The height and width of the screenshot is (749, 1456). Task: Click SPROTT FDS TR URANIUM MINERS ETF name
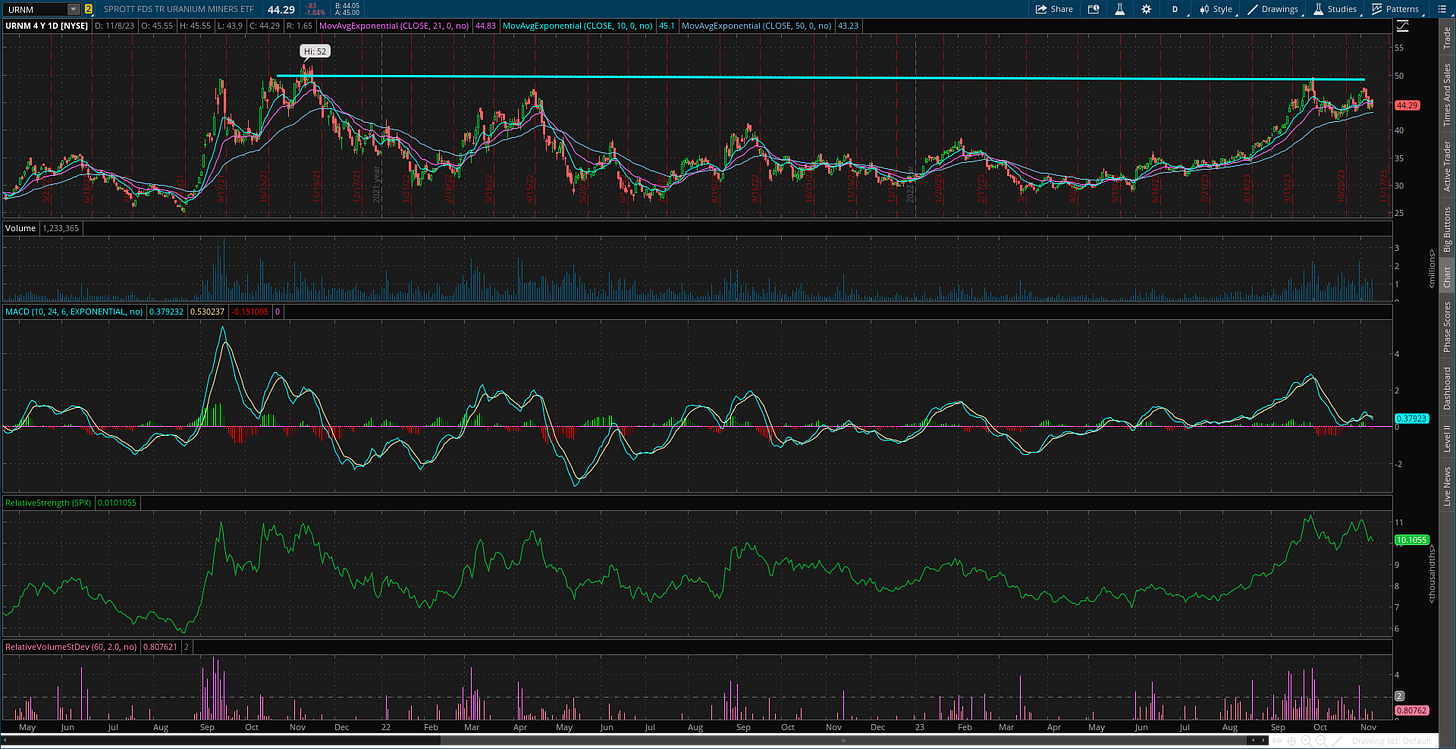tap(178, 9)
